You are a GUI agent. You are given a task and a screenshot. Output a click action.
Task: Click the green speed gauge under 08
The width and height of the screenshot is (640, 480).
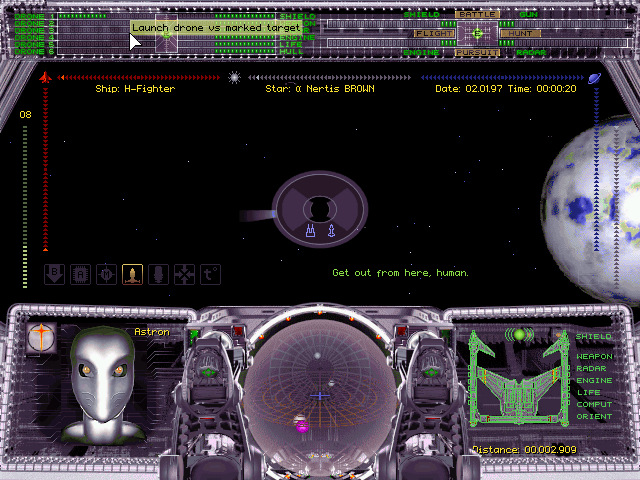tap(25, 207)
